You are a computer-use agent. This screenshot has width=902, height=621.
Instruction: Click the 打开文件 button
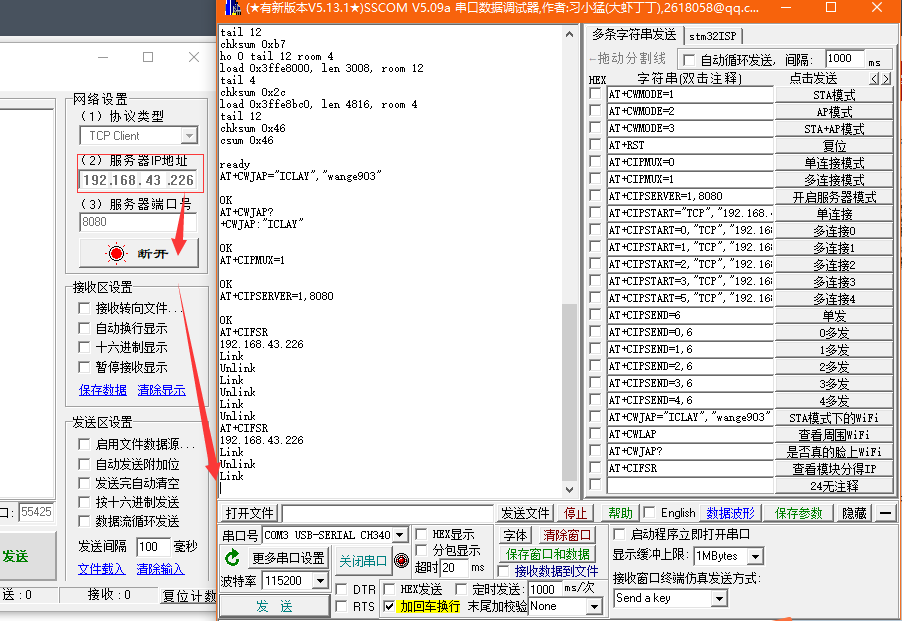249,513
